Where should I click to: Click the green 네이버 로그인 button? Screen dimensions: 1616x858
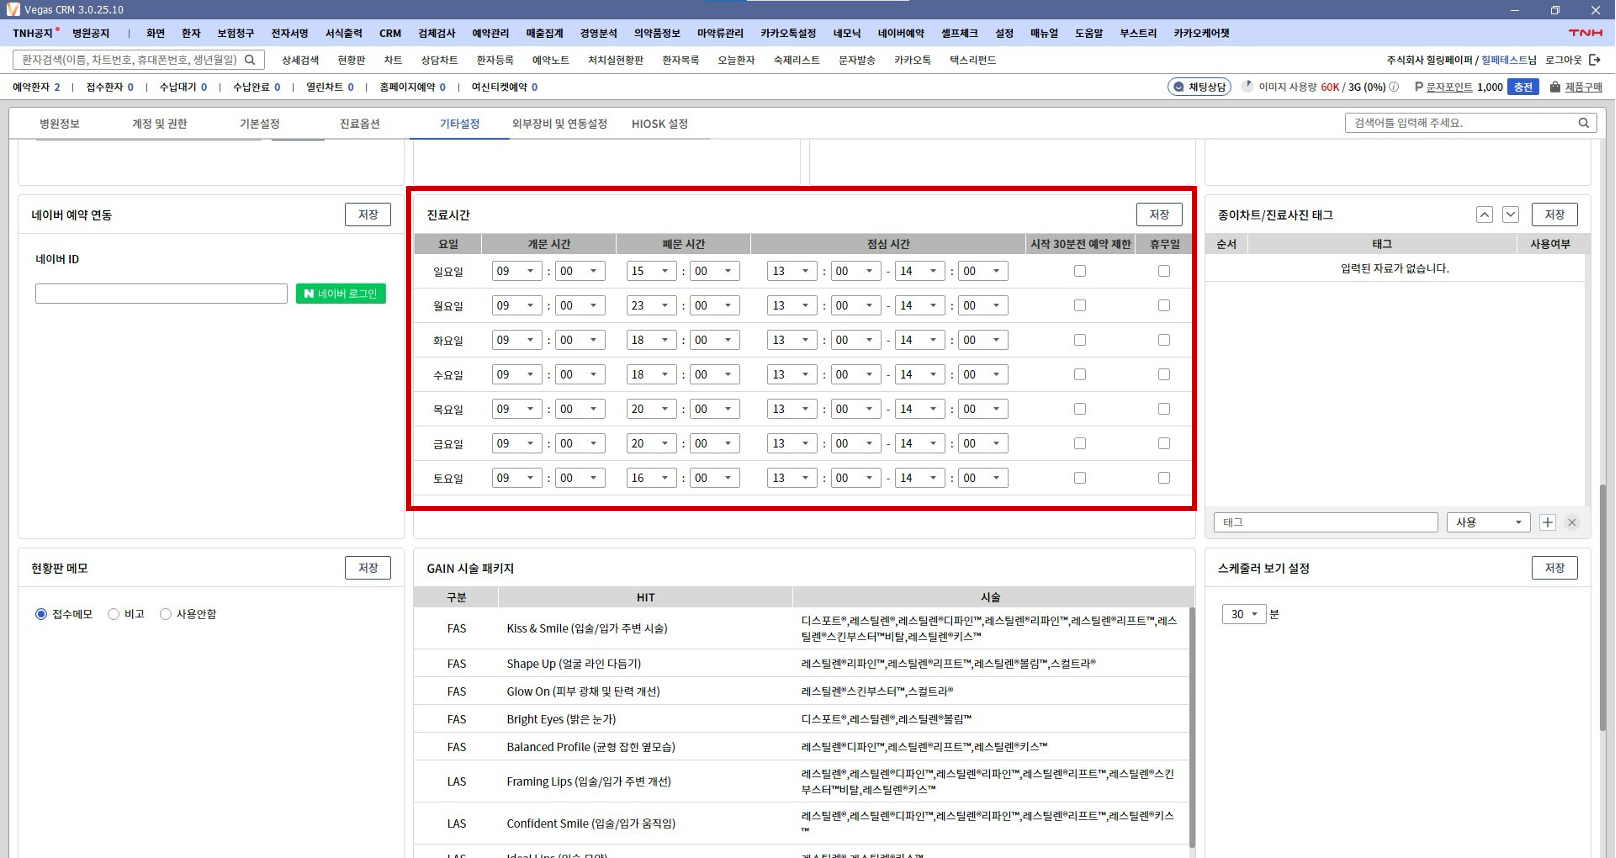[x=341, y=294]
